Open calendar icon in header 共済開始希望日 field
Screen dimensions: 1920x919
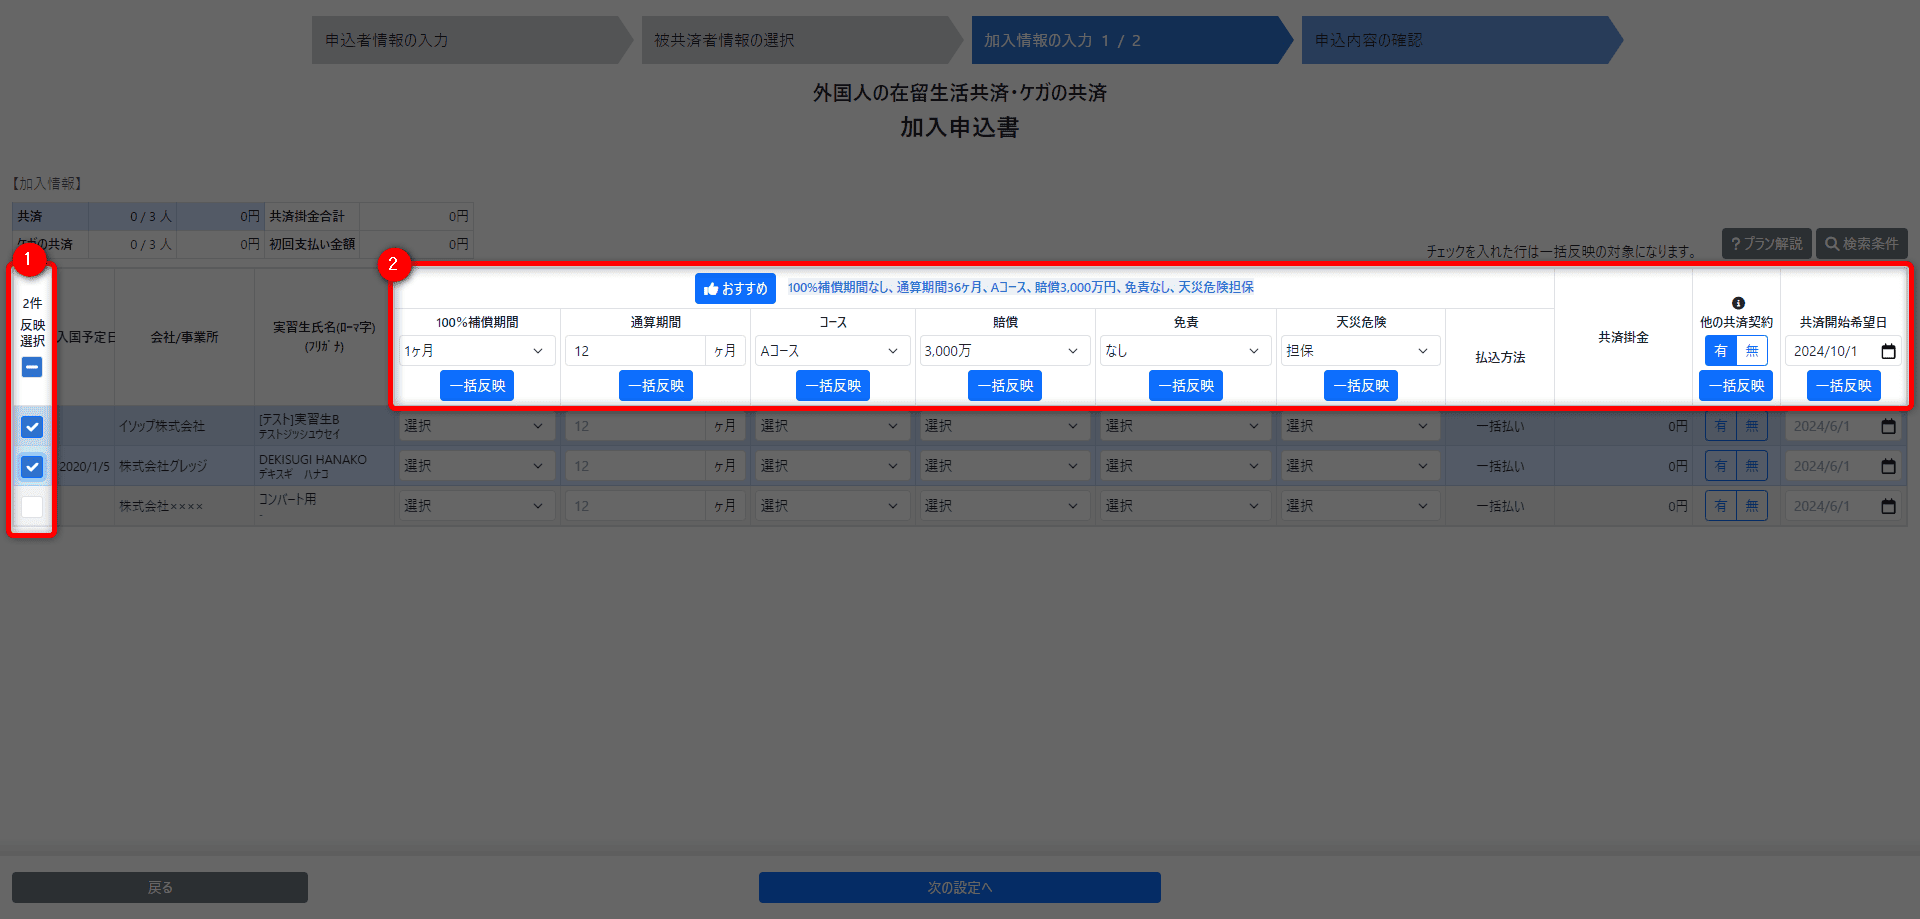[x=1888, y=351]
